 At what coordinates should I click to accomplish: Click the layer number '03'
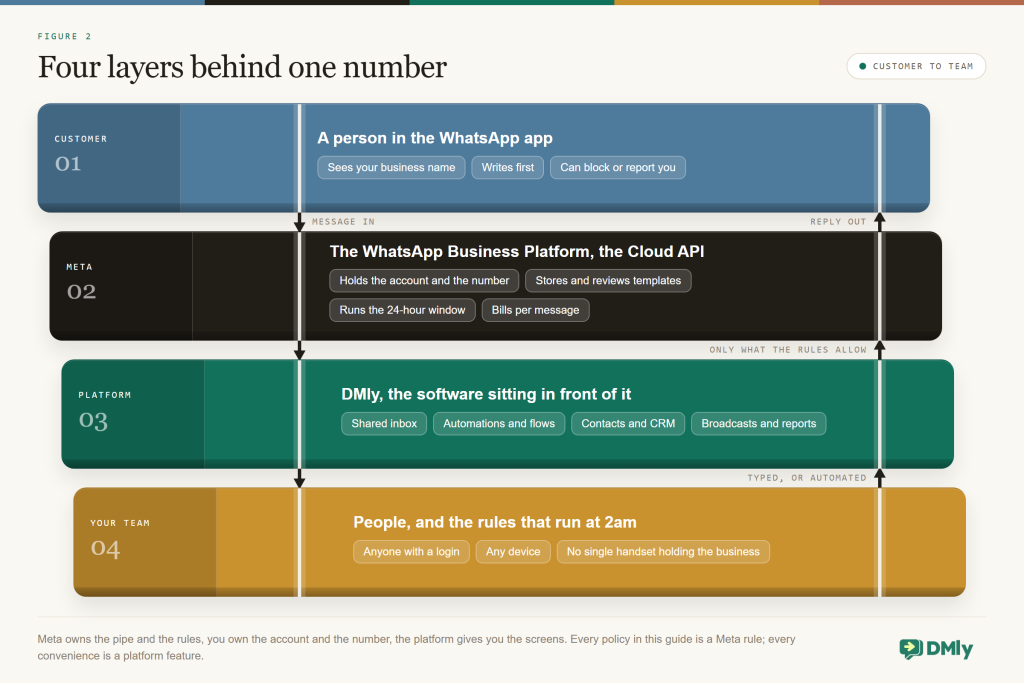(93, 420)
